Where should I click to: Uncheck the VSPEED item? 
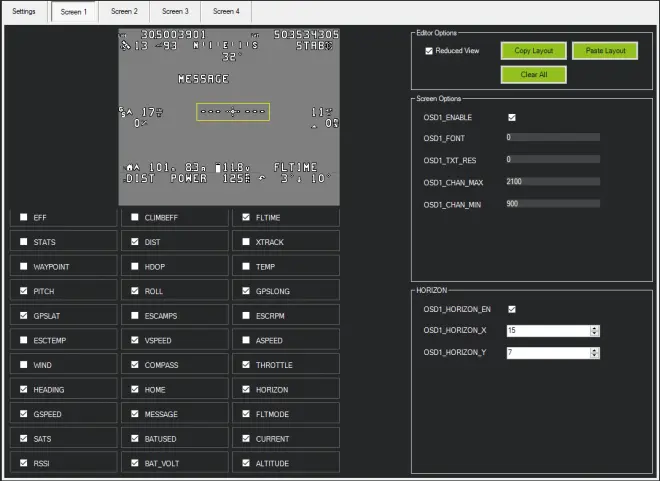point(135,340)
